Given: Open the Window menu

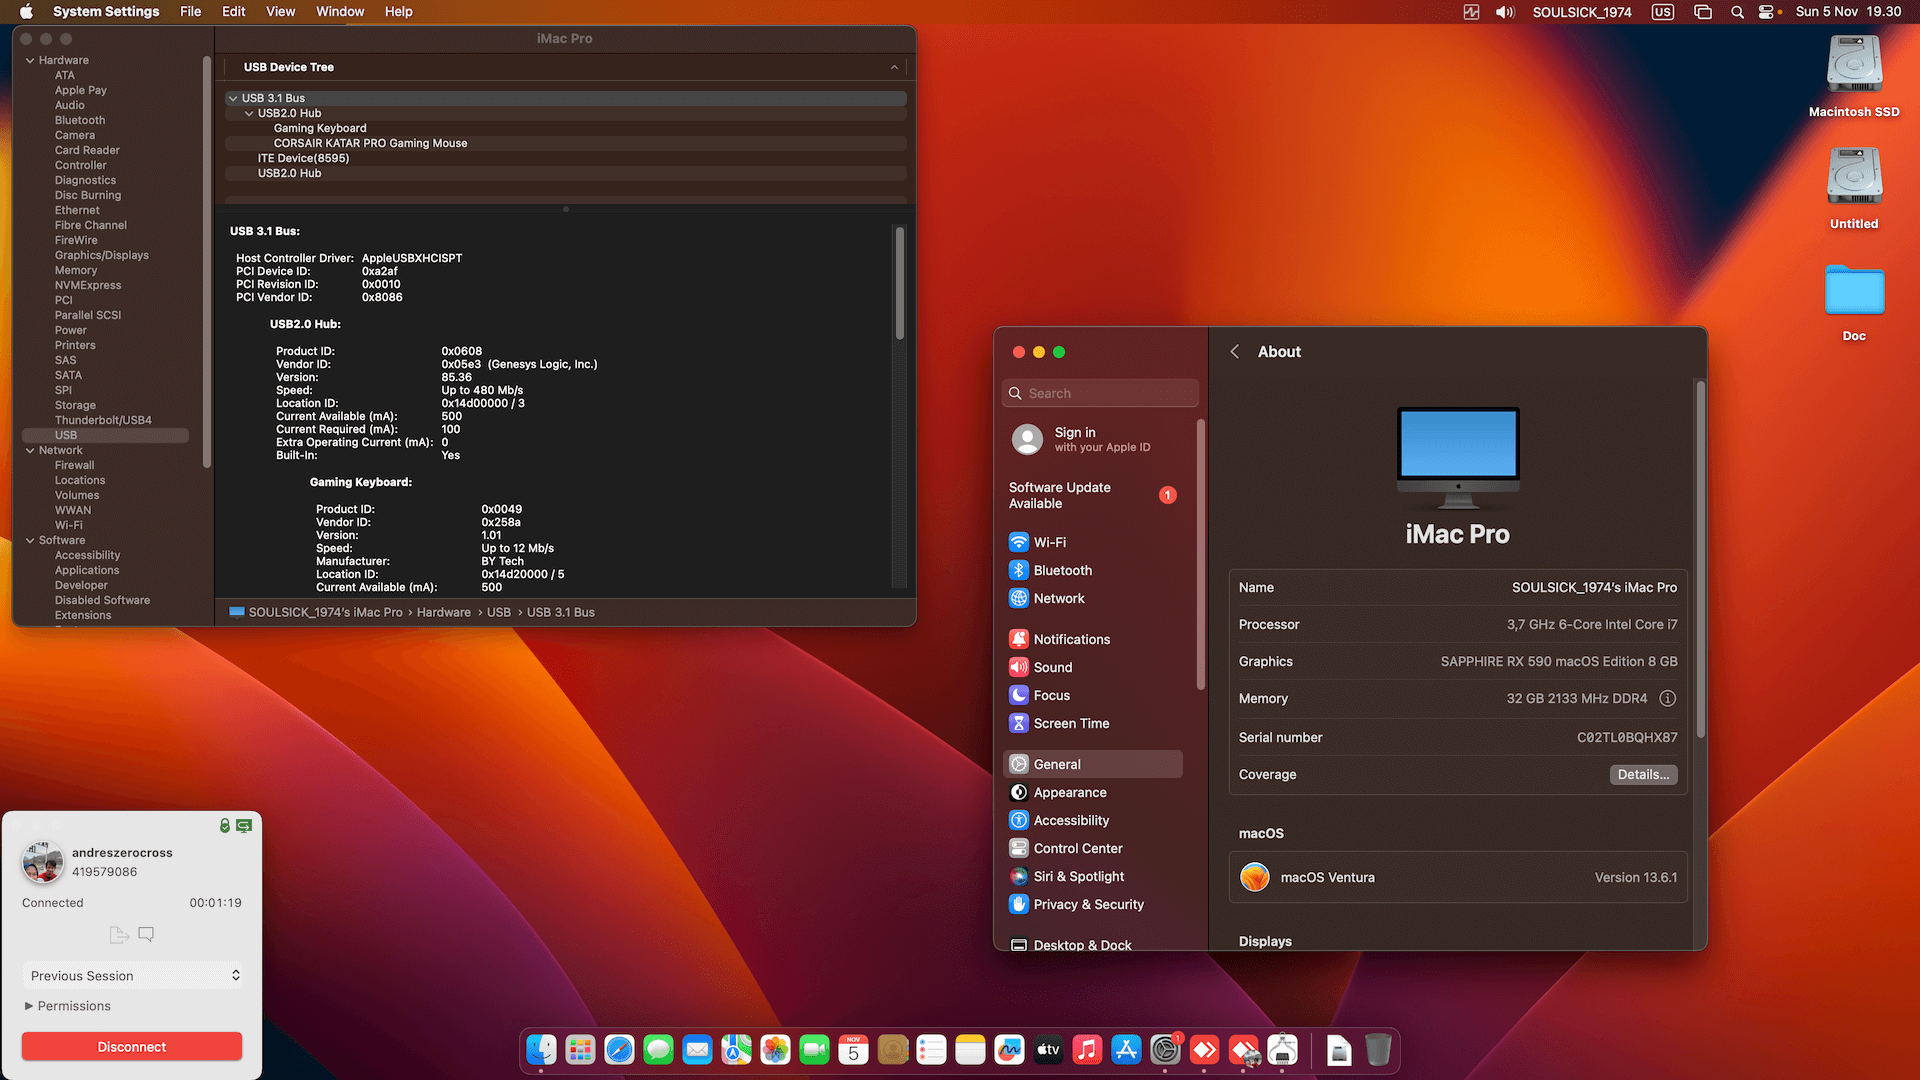Looking at the screenshot, I should click(340, 11).
